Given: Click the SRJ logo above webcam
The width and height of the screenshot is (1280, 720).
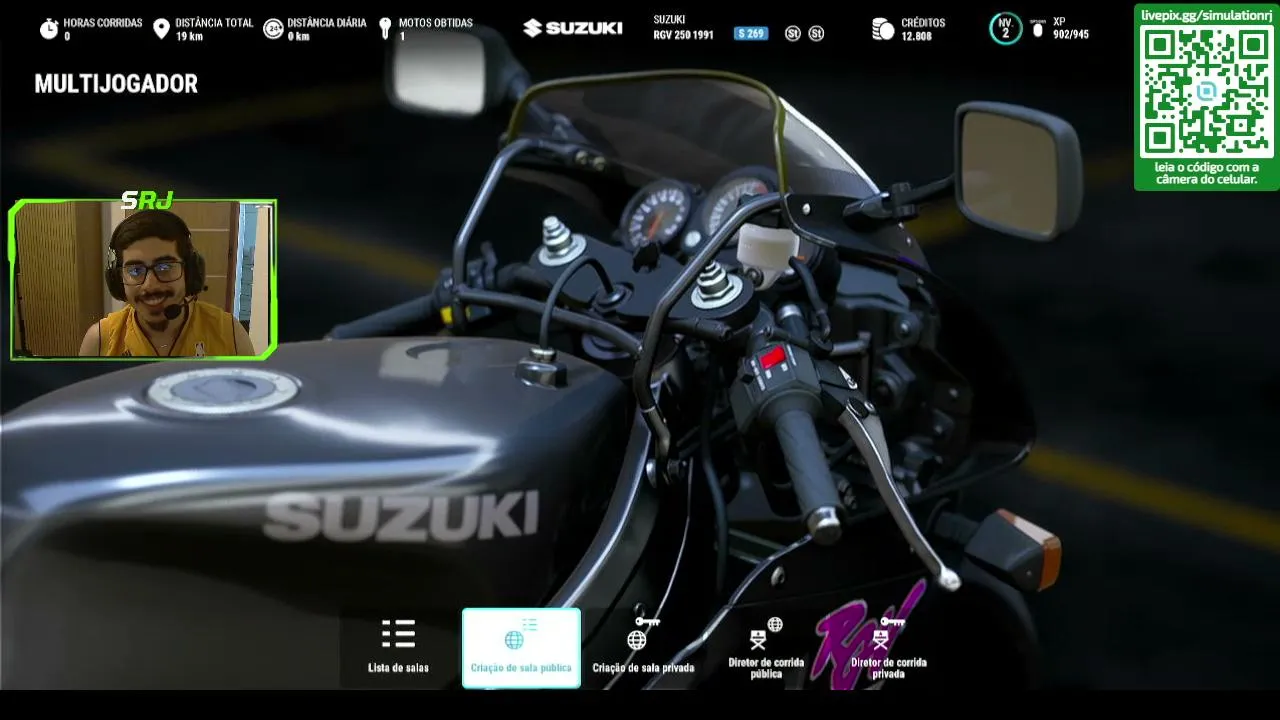Looking at the screenshot, I should pos(147,201).
